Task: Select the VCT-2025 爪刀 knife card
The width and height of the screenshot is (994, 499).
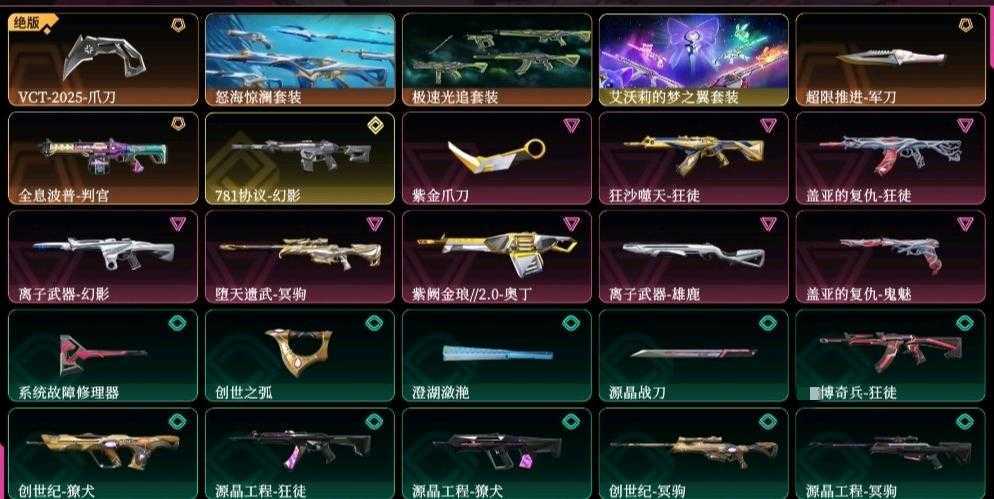Action: click(103, 60)
